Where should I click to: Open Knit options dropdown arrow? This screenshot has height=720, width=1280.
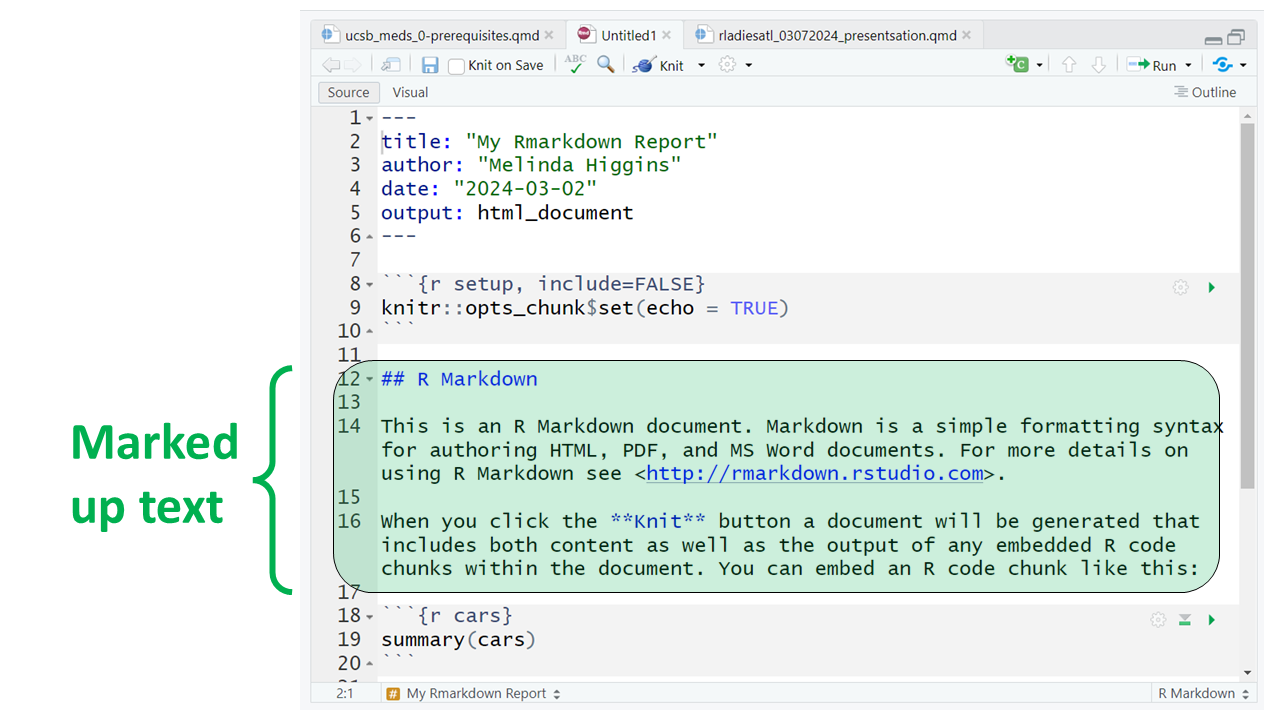(x=701, y=65)
